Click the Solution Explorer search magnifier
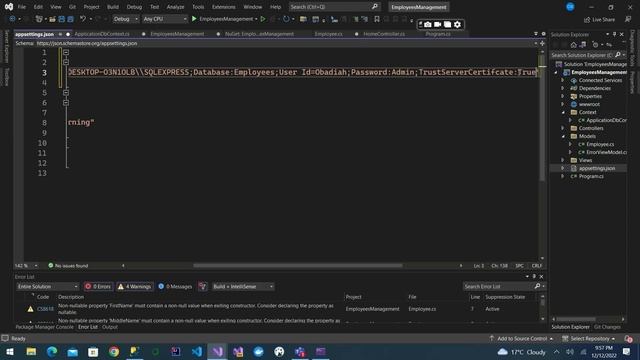 tap(618, 55)
